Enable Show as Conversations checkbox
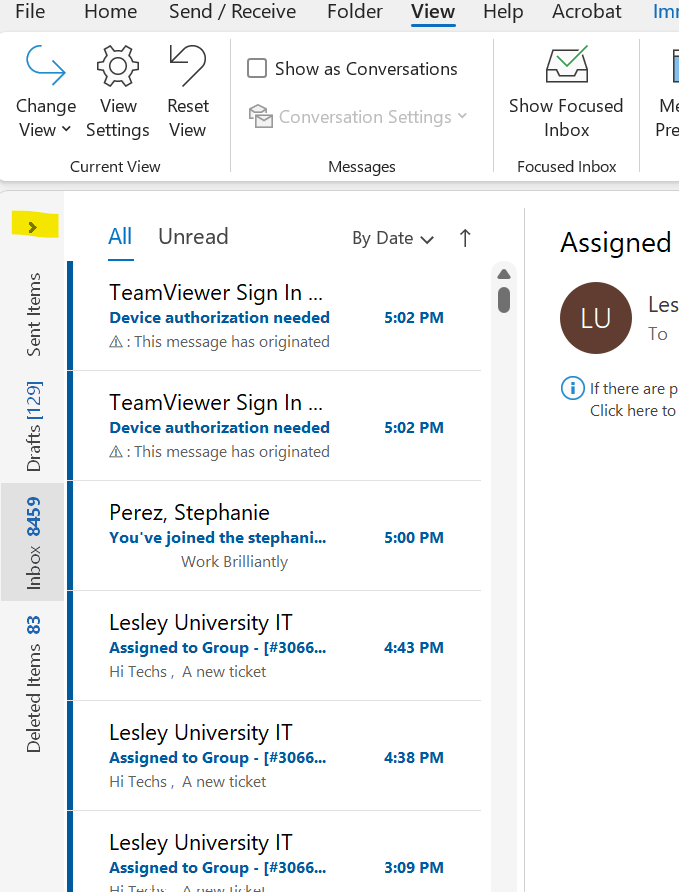Screen dimensions: 679x892 tap(257, 68)
